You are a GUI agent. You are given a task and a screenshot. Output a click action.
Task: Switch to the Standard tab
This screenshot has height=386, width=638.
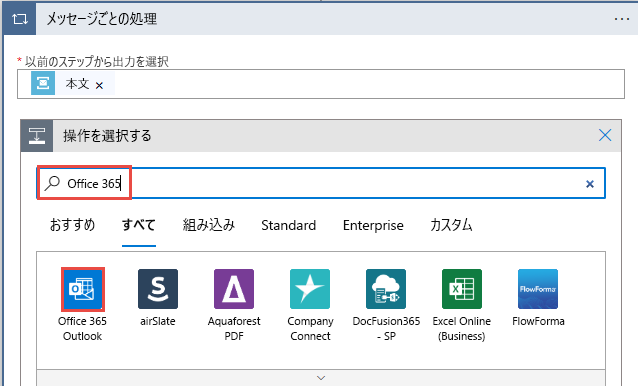(288, 225)
